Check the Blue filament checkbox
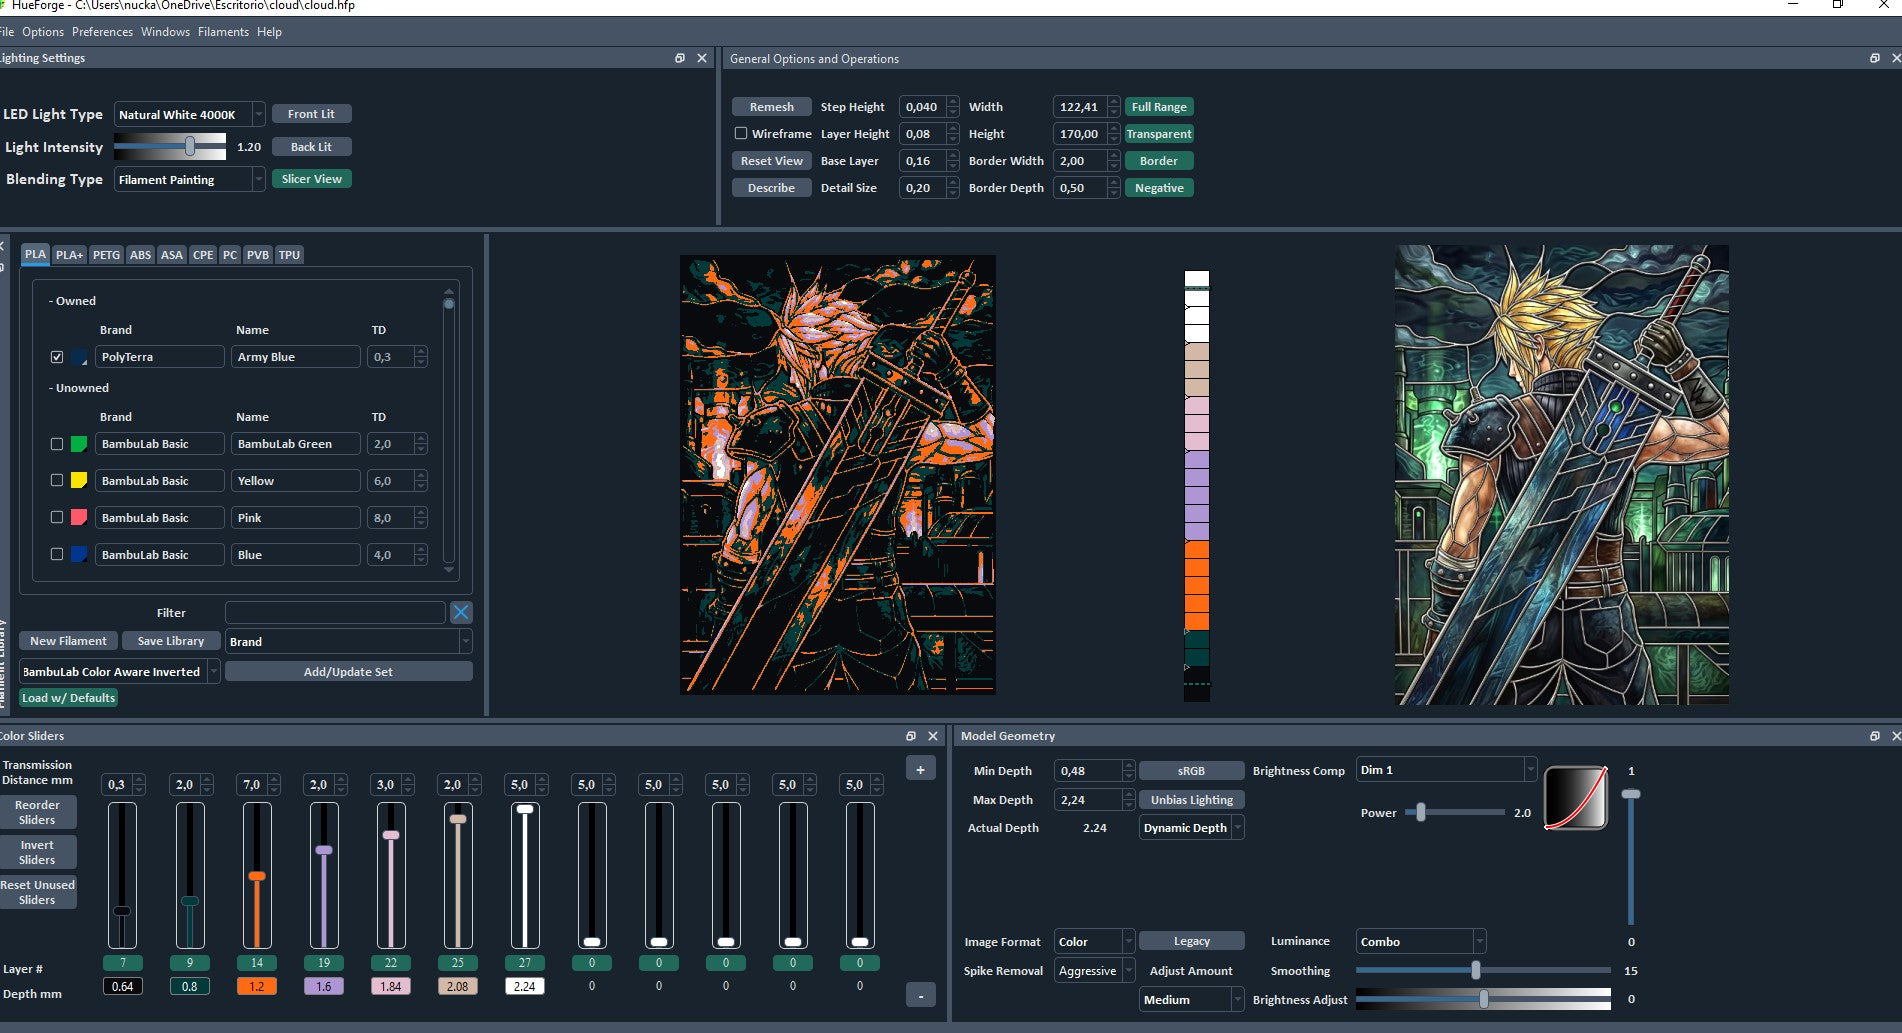 [x=57, y=555]
